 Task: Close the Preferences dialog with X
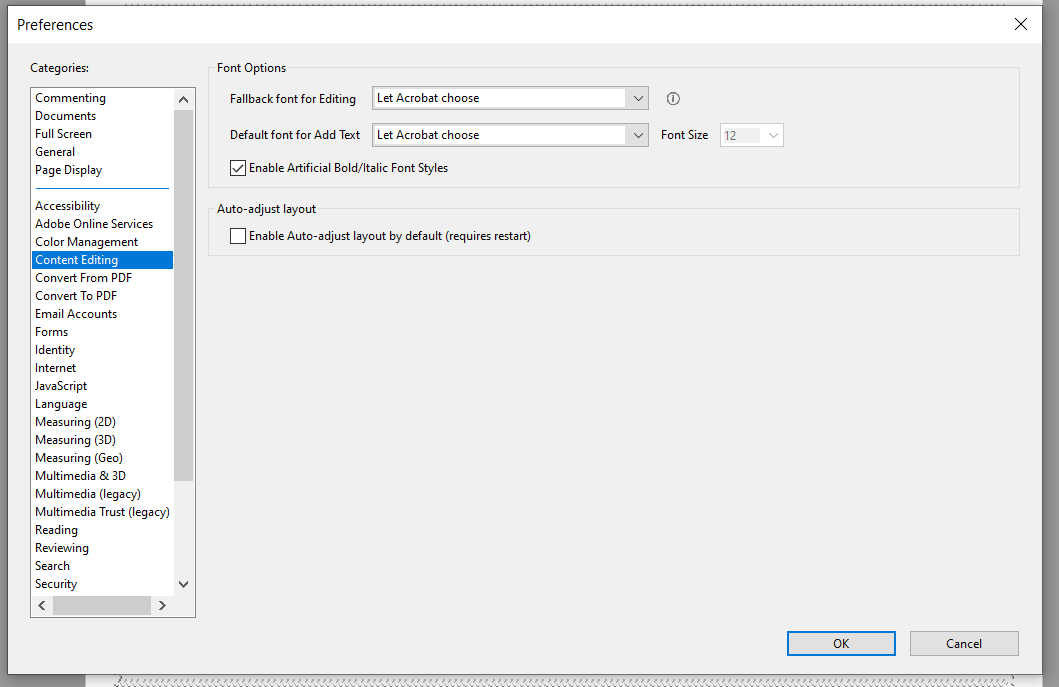(1020, 24)
